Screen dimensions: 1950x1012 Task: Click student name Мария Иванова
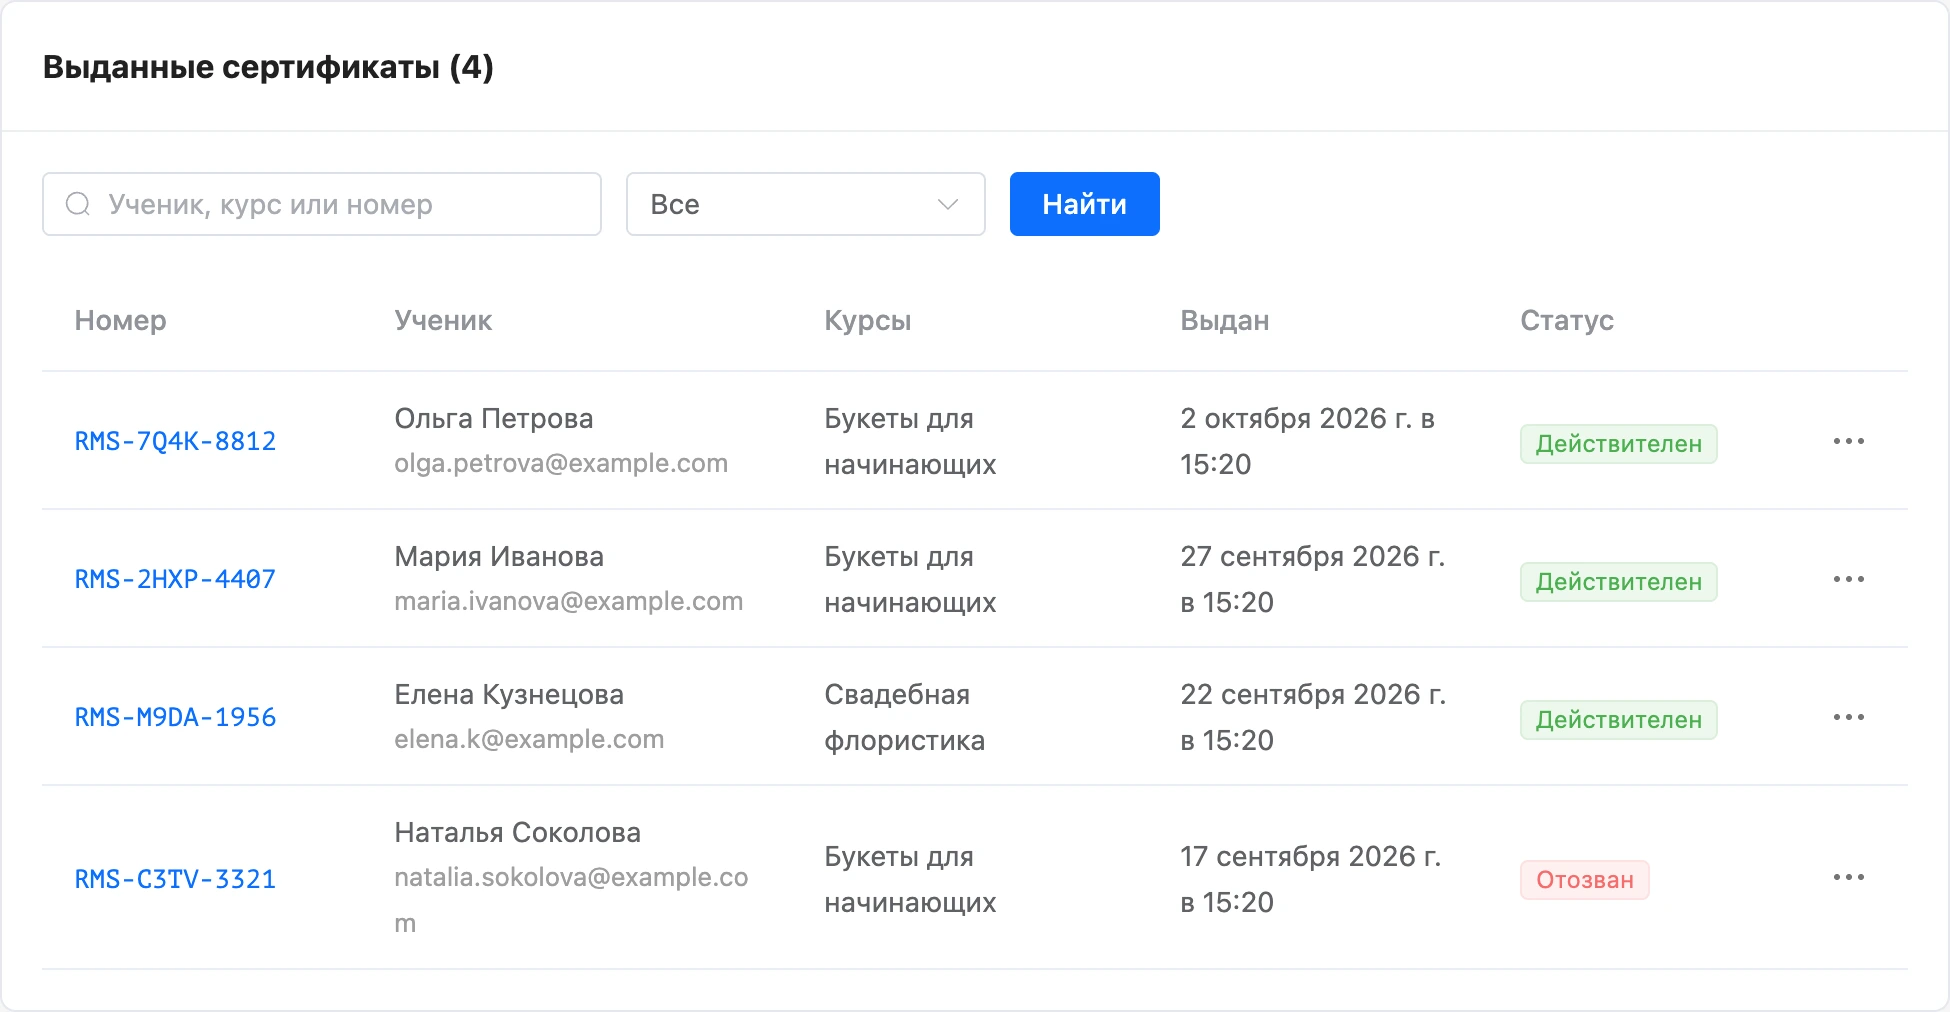coord(499,556)
